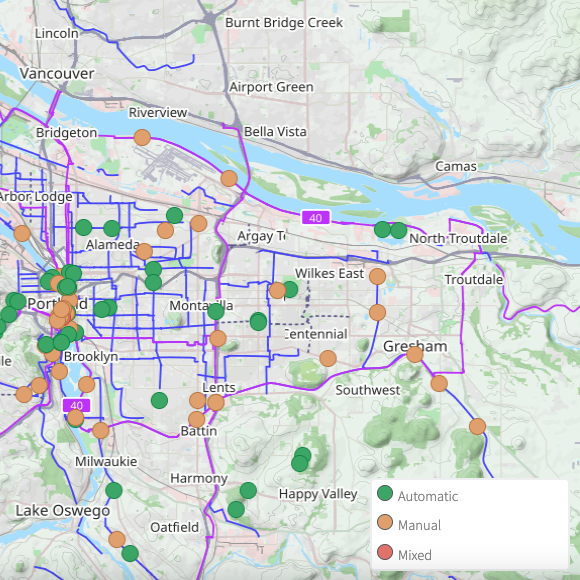Screen dimensions: 580x580
Task: Click the left green marker beside North Troutdale
Action: (x=382, y=230)
